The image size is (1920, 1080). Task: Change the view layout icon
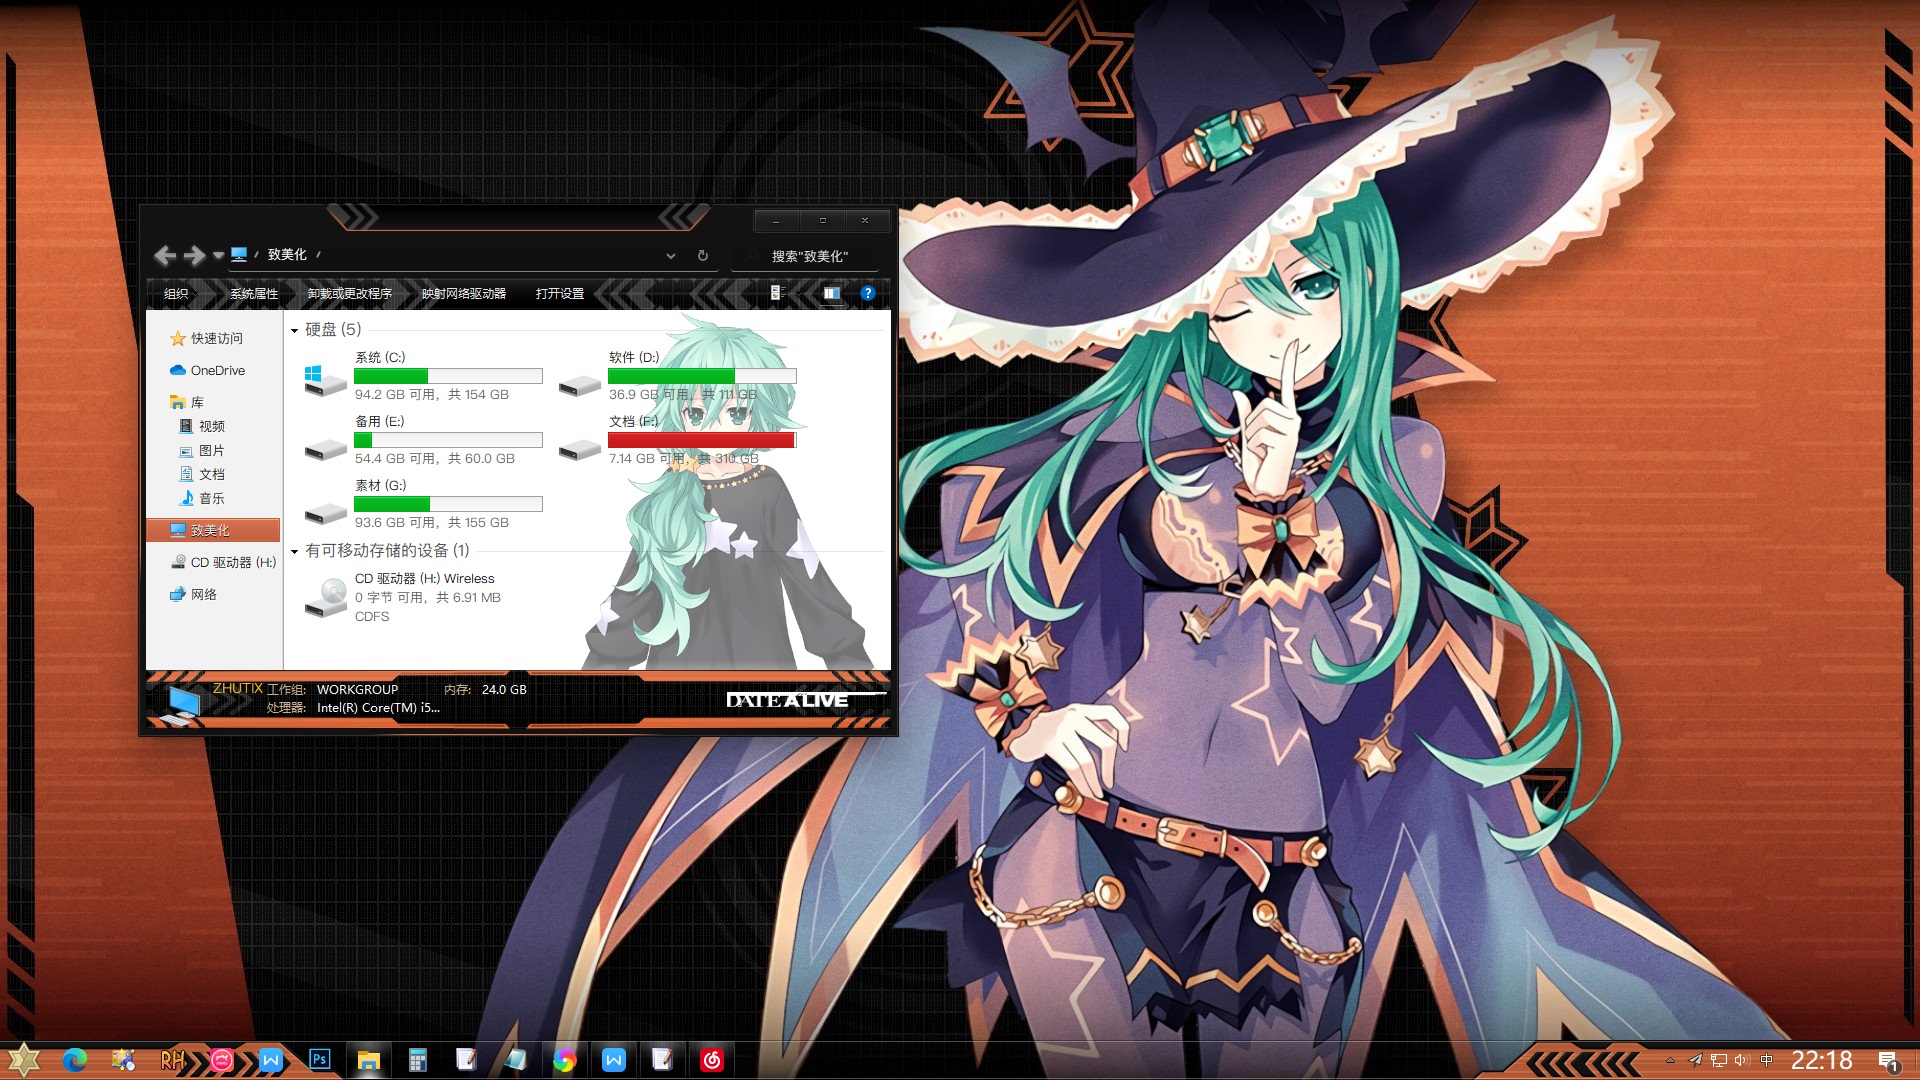[x=777, y=293]
